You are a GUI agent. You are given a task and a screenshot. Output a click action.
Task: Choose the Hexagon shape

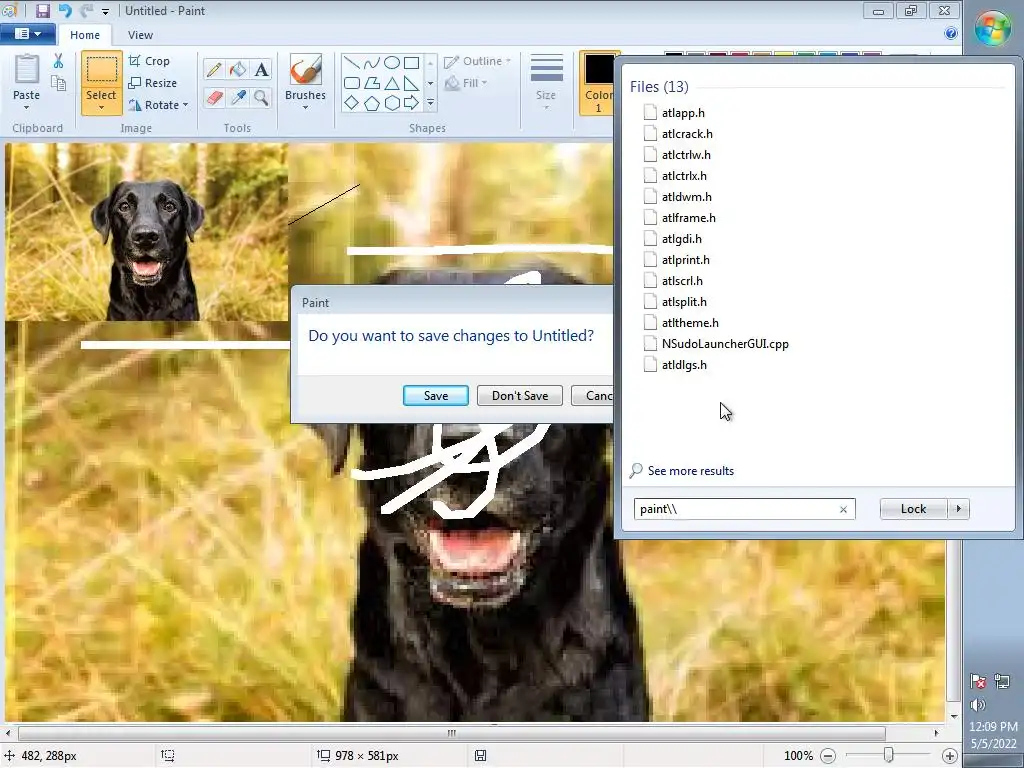point(392,103)
